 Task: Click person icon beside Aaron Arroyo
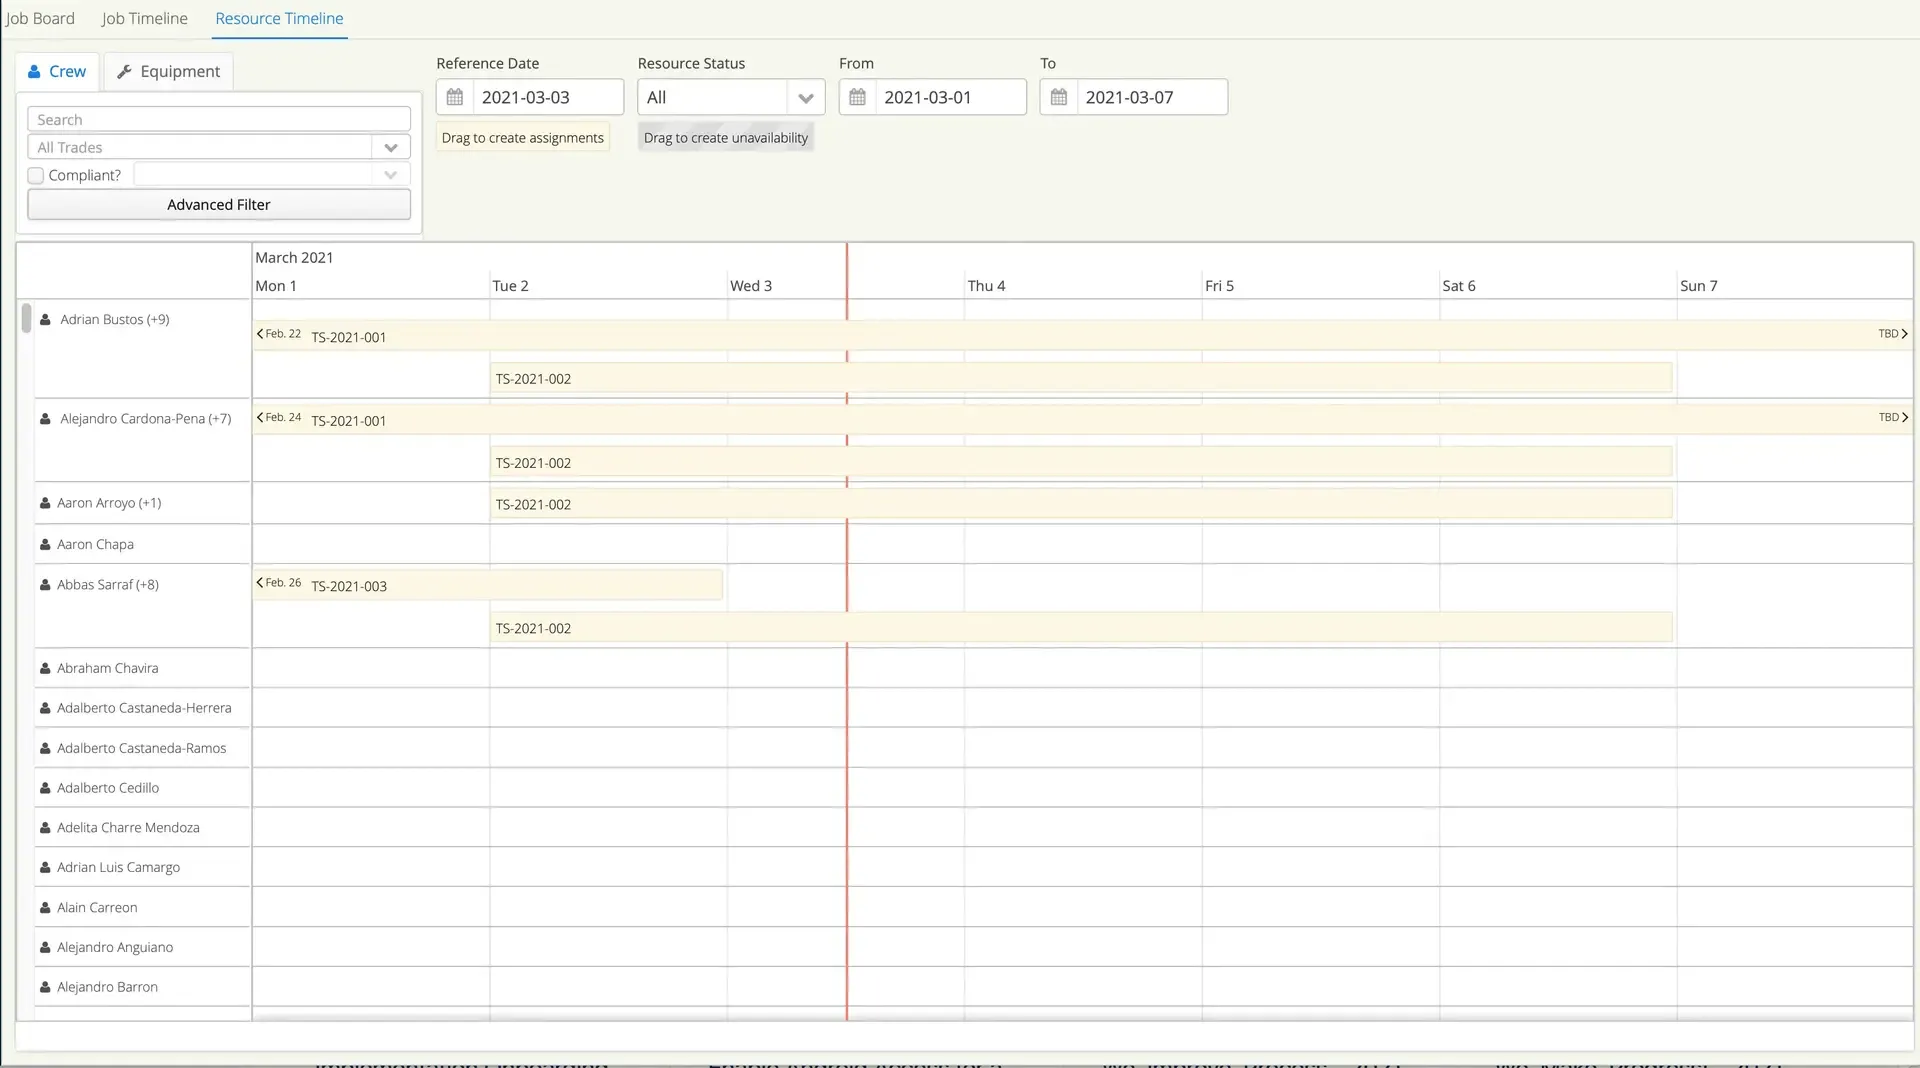click(45, 503)
